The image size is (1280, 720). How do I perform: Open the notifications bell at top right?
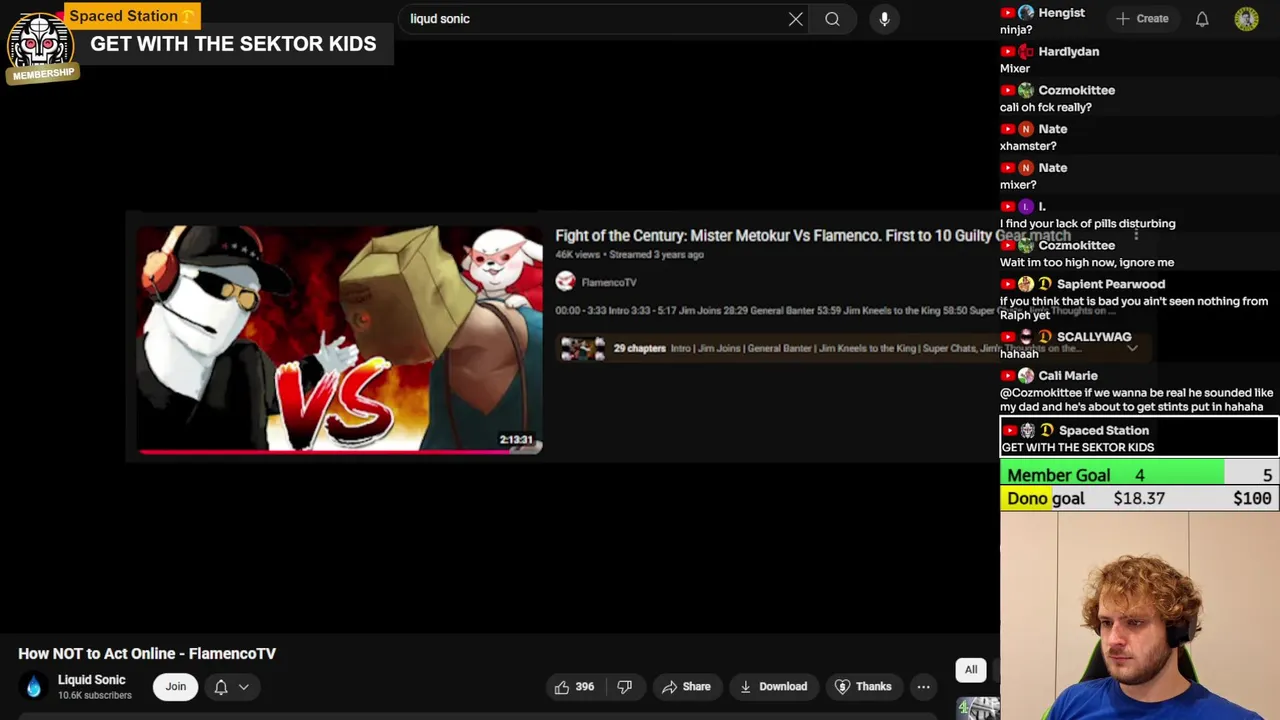point(1202,19)
